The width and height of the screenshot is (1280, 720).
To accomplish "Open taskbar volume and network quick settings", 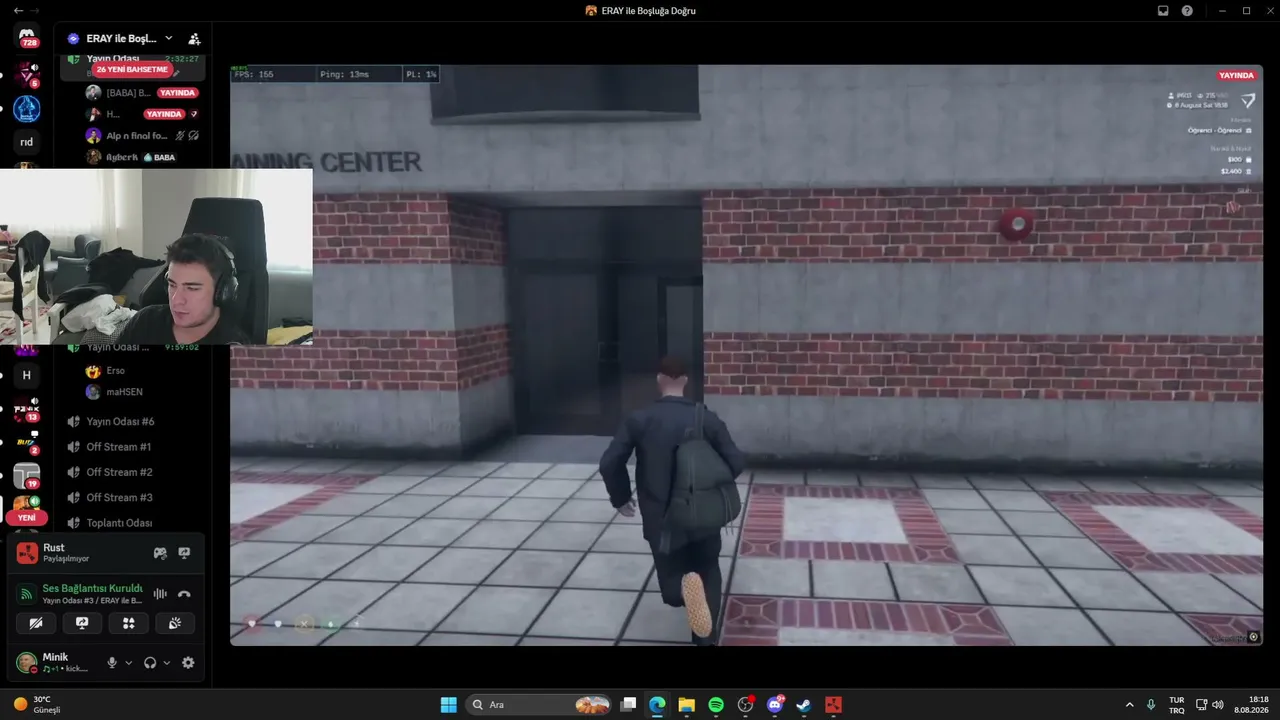I will coord(1210,705).
